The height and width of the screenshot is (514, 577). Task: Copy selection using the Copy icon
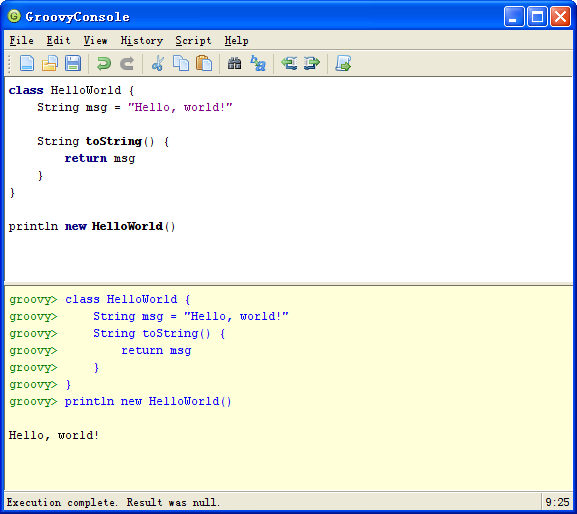pos(181,63)
